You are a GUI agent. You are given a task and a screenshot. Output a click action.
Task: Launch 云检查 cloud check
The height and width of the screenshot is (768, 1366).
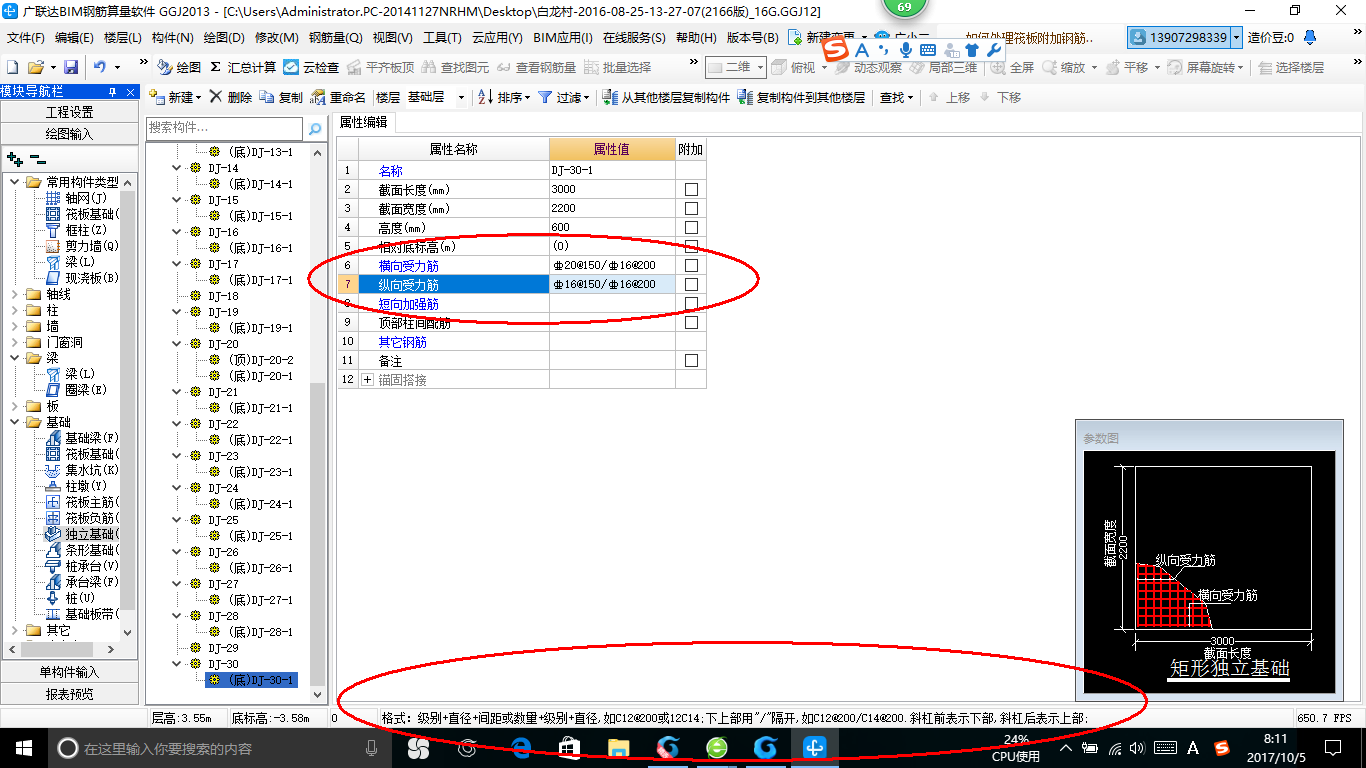pyautogui.click(x=311, y=67)
